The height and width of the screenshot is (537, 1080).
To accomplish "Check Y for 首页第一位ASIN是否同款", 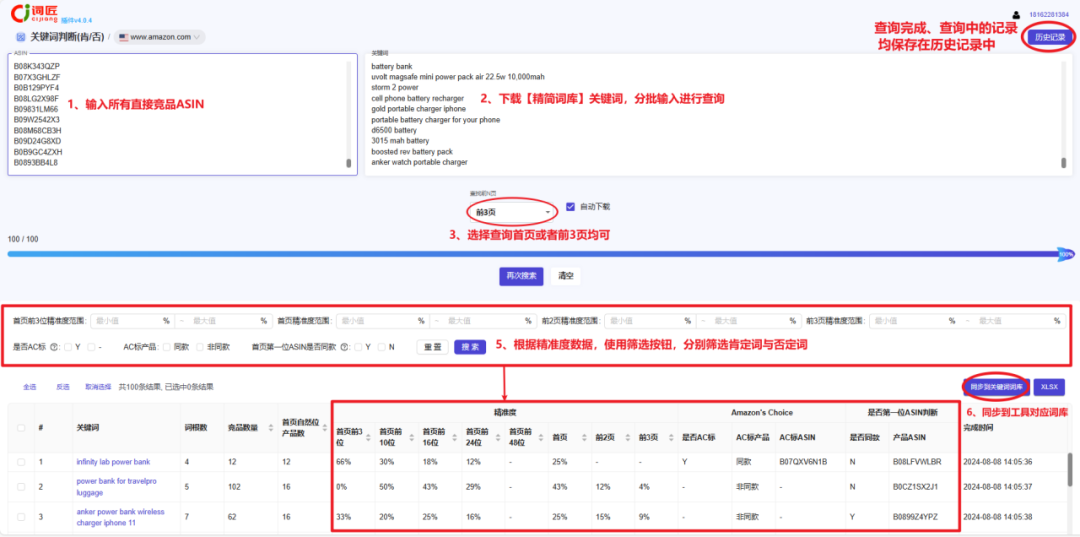I will (358, 347).
